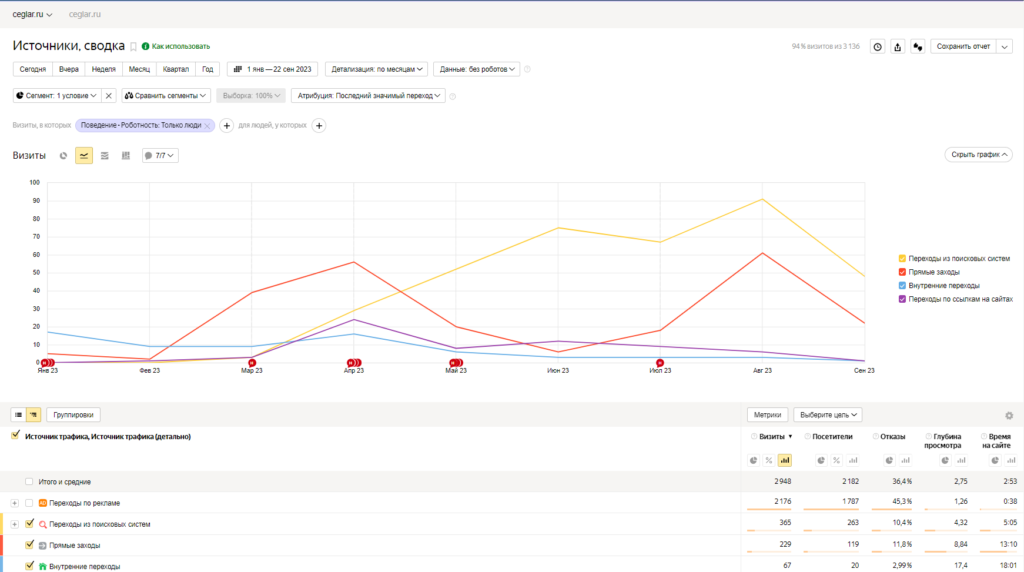Click the Мар 23 chart annotation marker
This screenshot has height=572, width=1024.
pyautogui.click(x=251, y=362)
